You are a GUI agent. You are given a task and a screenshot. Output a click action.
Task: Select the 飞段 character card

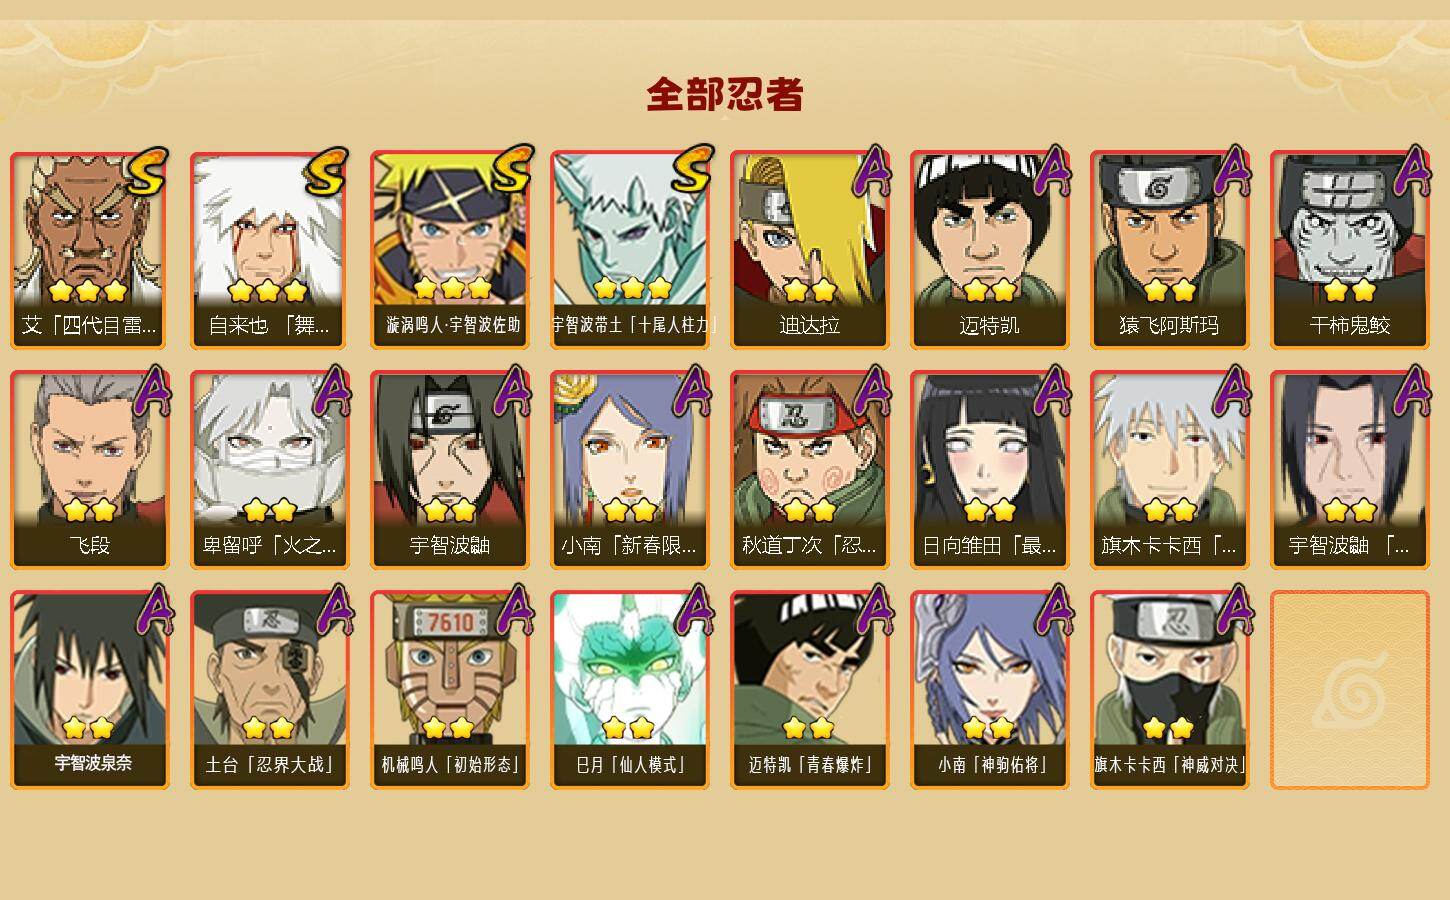pos(89,469)
